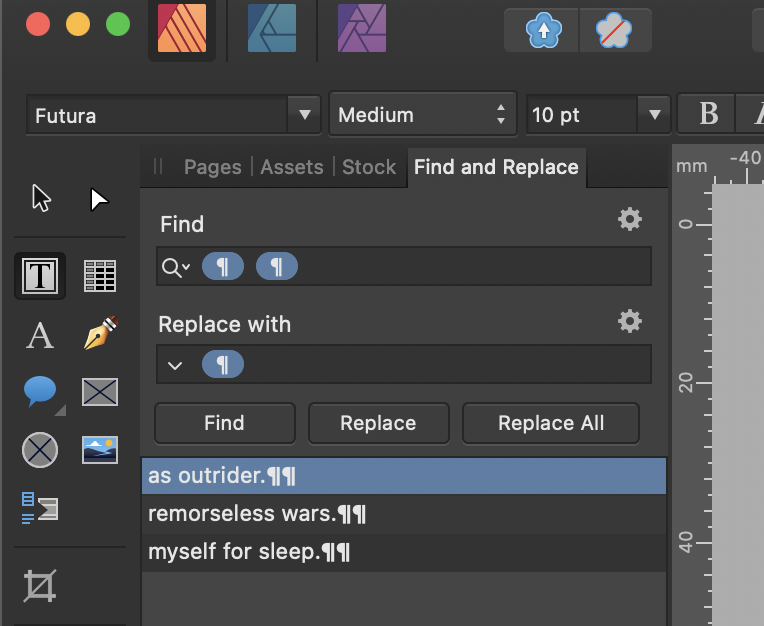Select the Place Image tool
764x626 pixels.
(99, 450)
